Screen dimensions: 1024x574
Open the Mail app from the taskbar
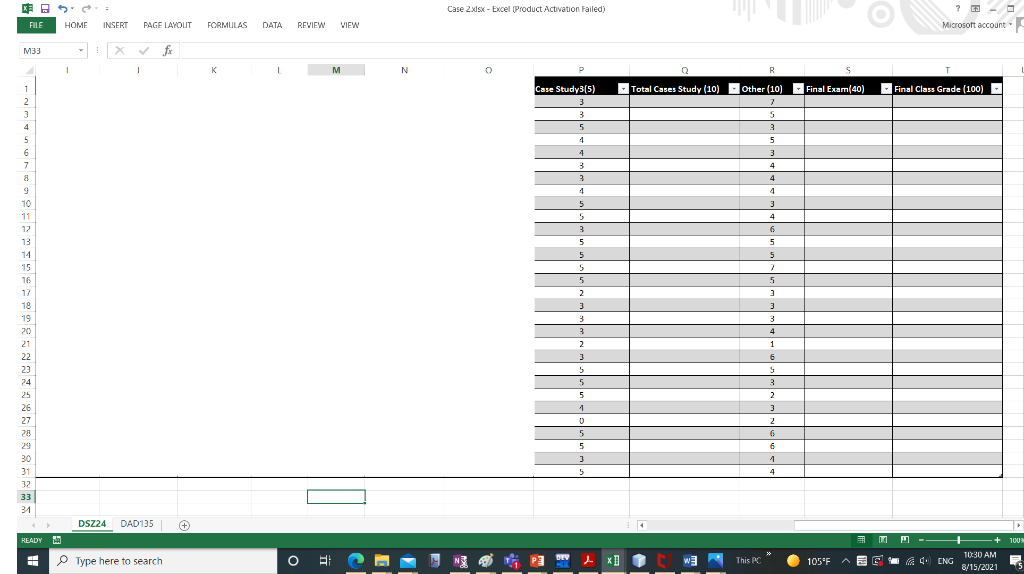coord(408,560)
